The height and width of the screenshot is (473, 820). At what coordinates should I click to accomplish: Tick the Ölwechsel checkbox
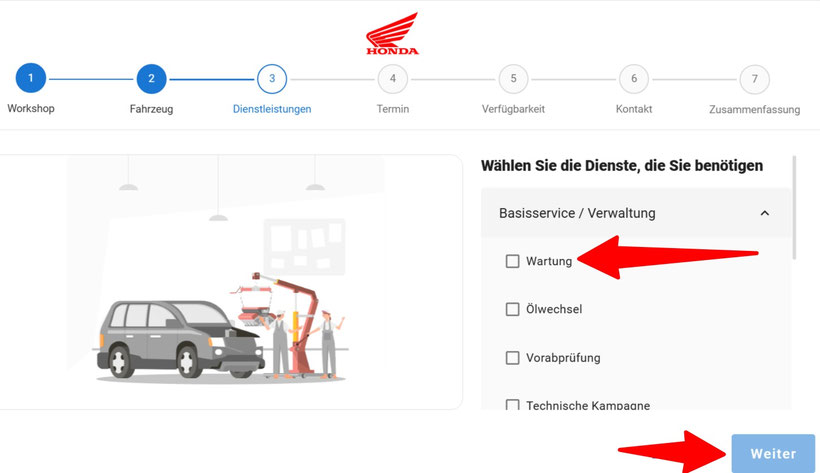pyautogui.click(x=512, y=309)
